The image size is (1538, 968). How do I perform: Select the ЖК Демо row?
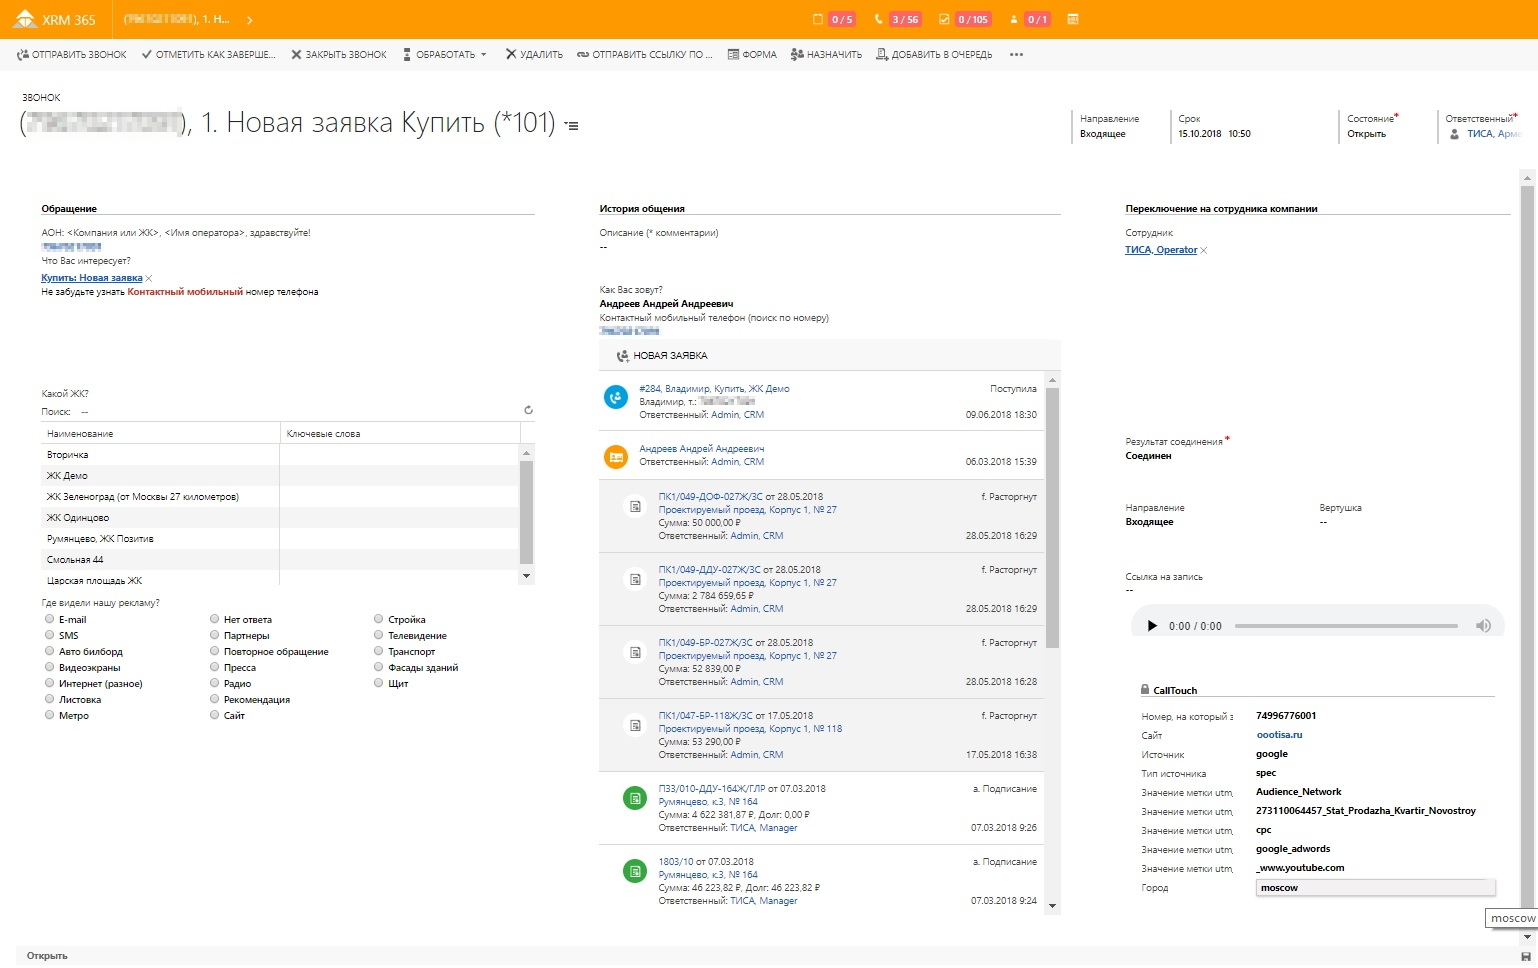click(280, 476)
